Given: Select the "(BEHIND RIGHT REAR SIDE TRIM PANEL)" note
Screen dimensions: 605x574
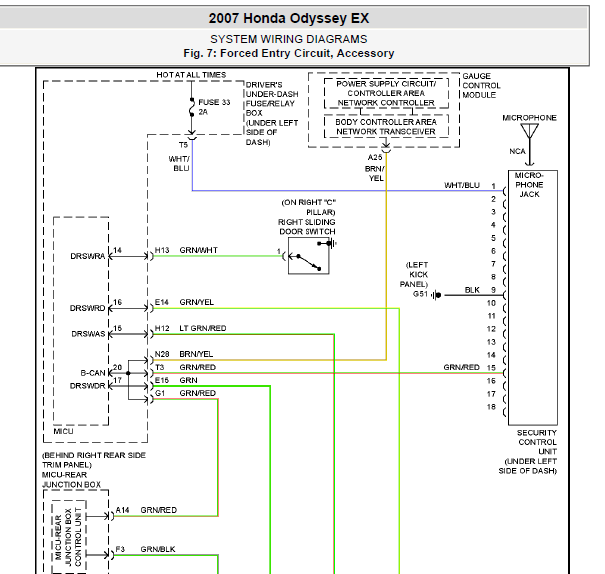Looking at the screenshot, I should click(x=94, y=460).
